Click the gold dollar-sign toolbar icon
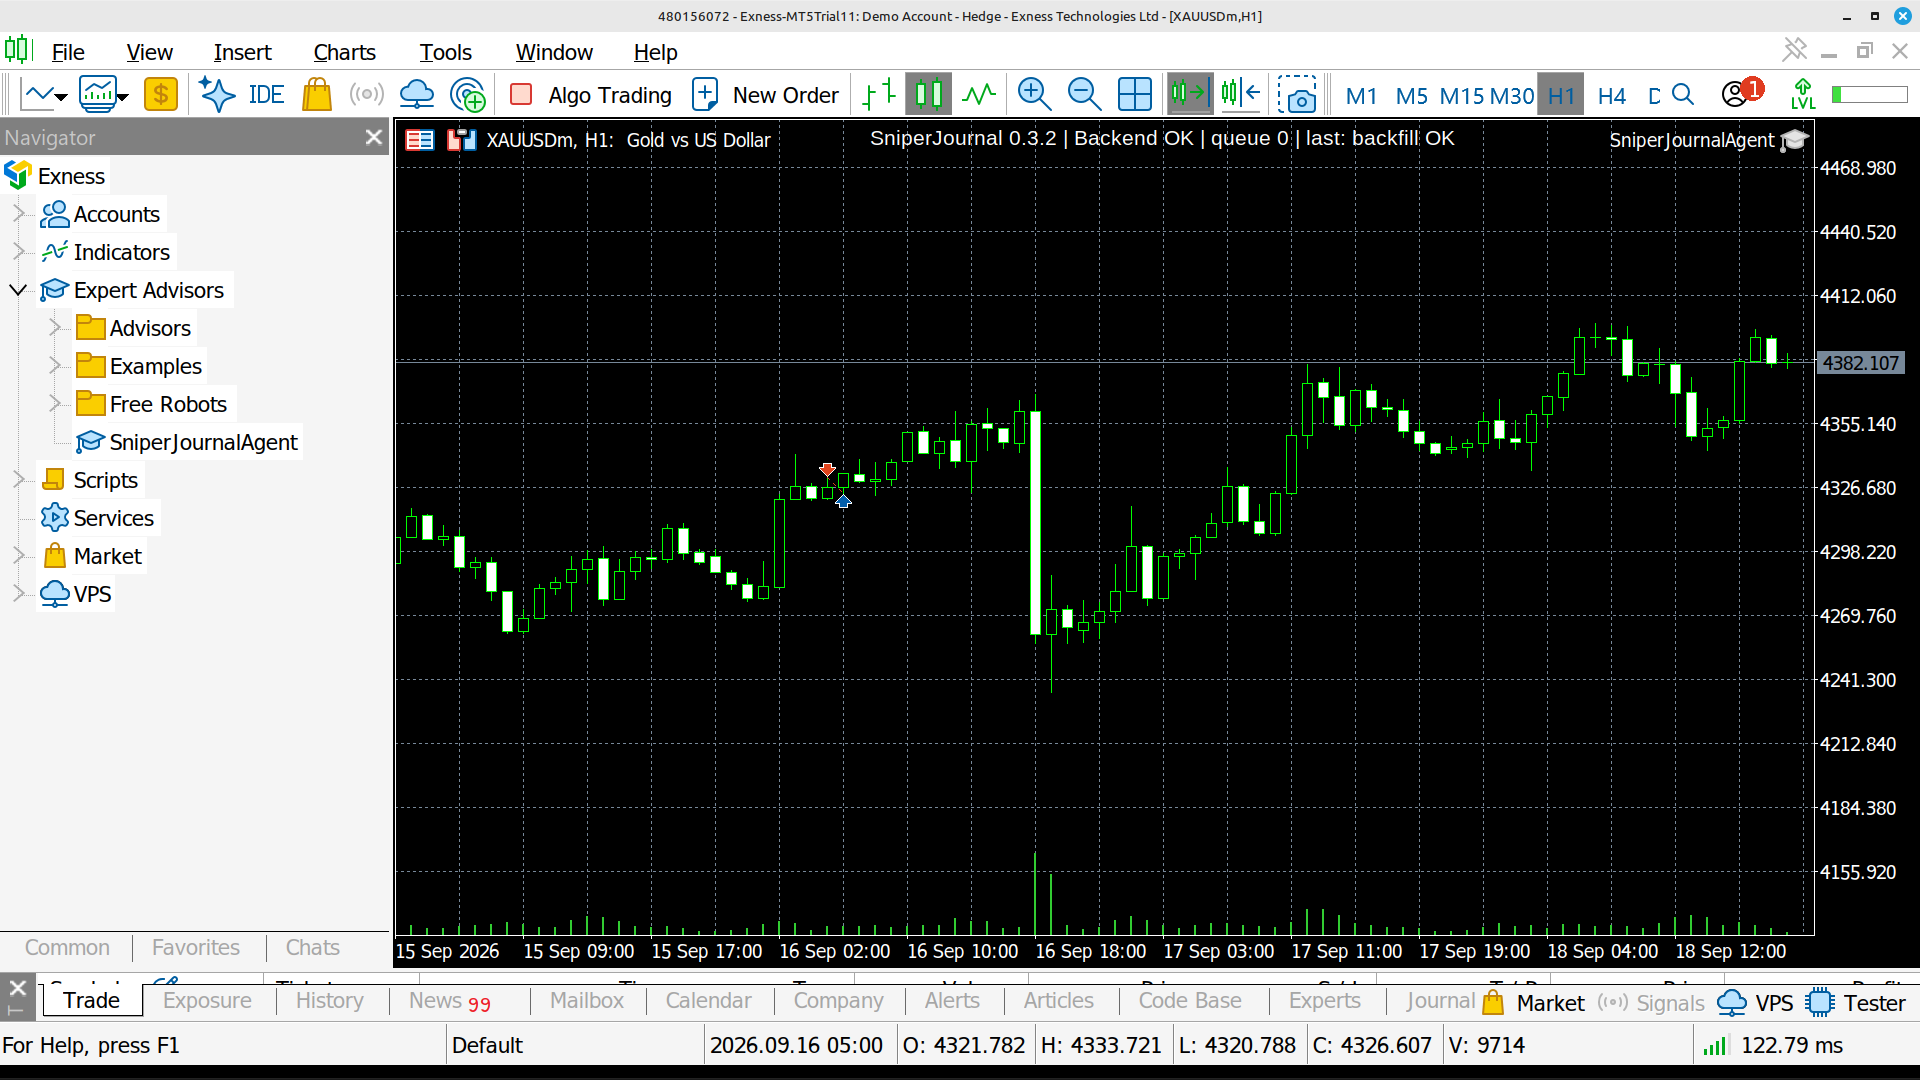The width and height of the screenshot is (1920, 1080). pos(160,95)
